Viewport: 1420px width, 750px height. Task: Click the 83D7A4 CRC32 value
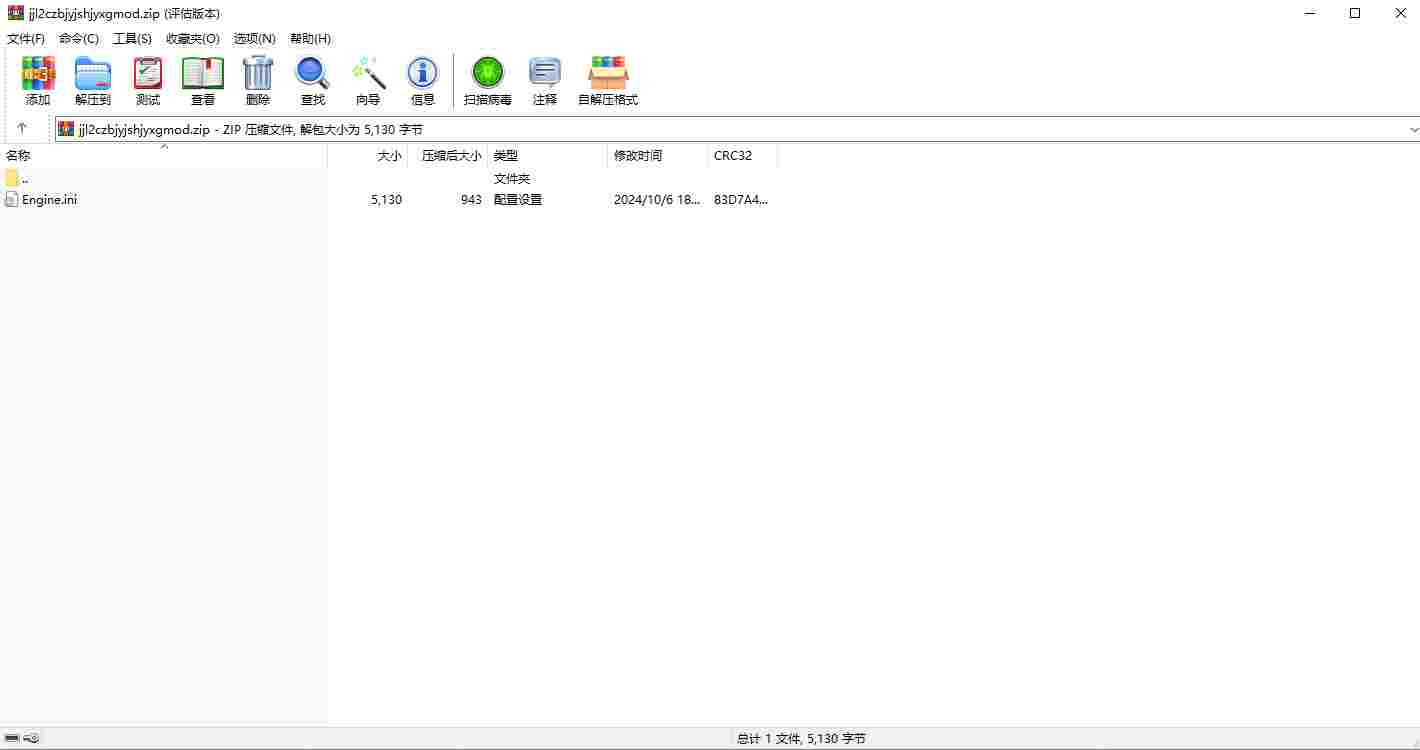pyautogui.click(x=741, y=199)
